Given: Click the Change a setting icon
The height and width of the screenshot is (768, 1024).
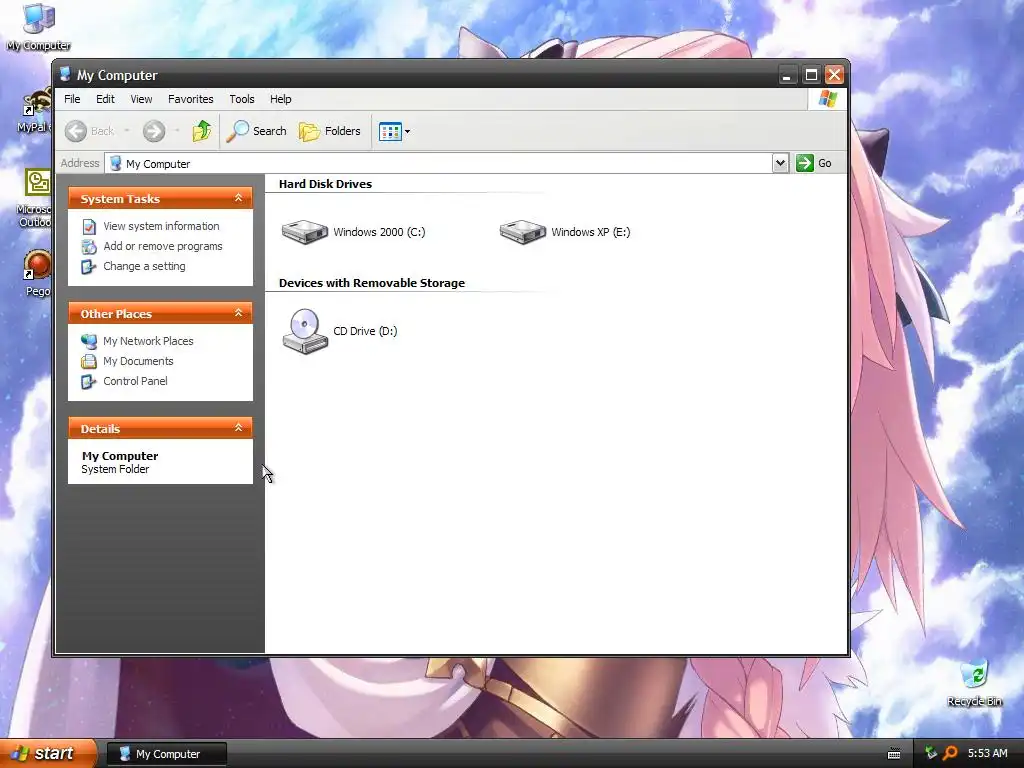Looking at the screenshot, I should tap(89, 267).
